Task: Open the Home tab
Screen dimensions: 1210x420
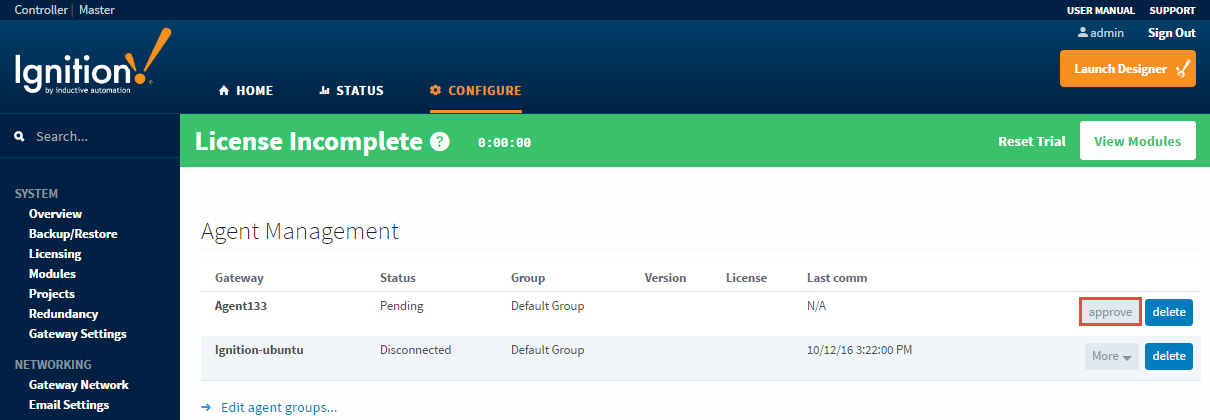Action: 245,90
